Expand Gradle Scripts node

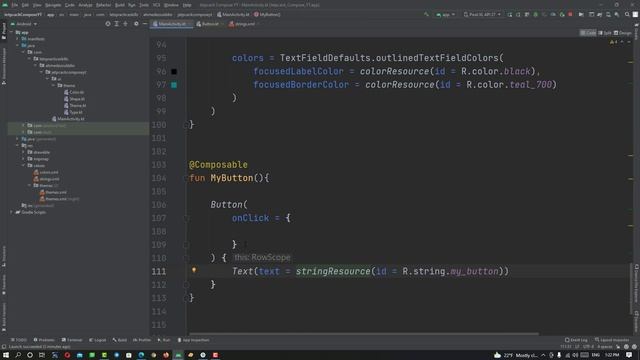(11, 212)
